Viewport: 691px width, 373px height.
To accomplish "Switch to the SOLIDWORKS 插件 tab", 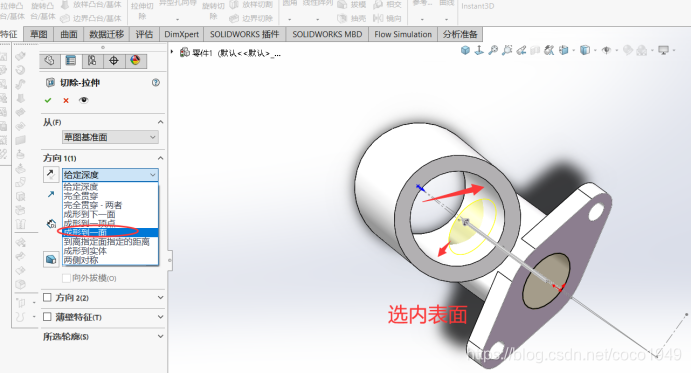I will pyautogui.click(x=245, y=34).
